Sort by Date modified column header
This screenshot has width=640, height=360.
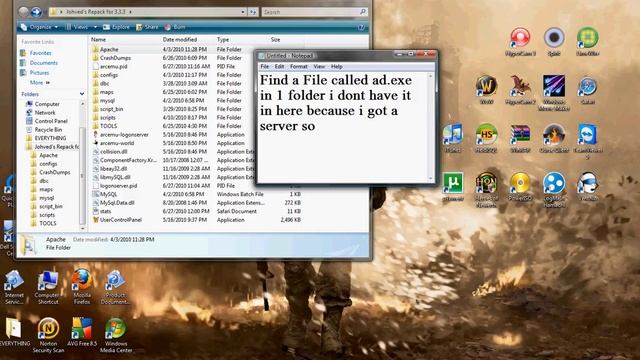point(188,40)
